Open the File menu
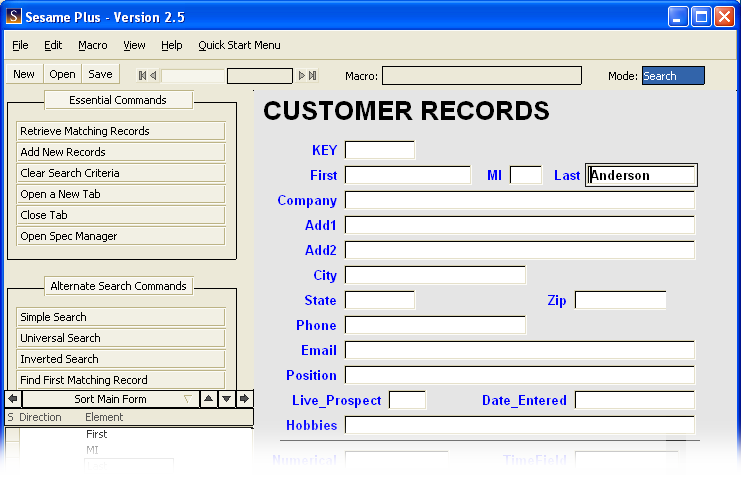Screen dimensions: 744x480 [x=20, y=45]
